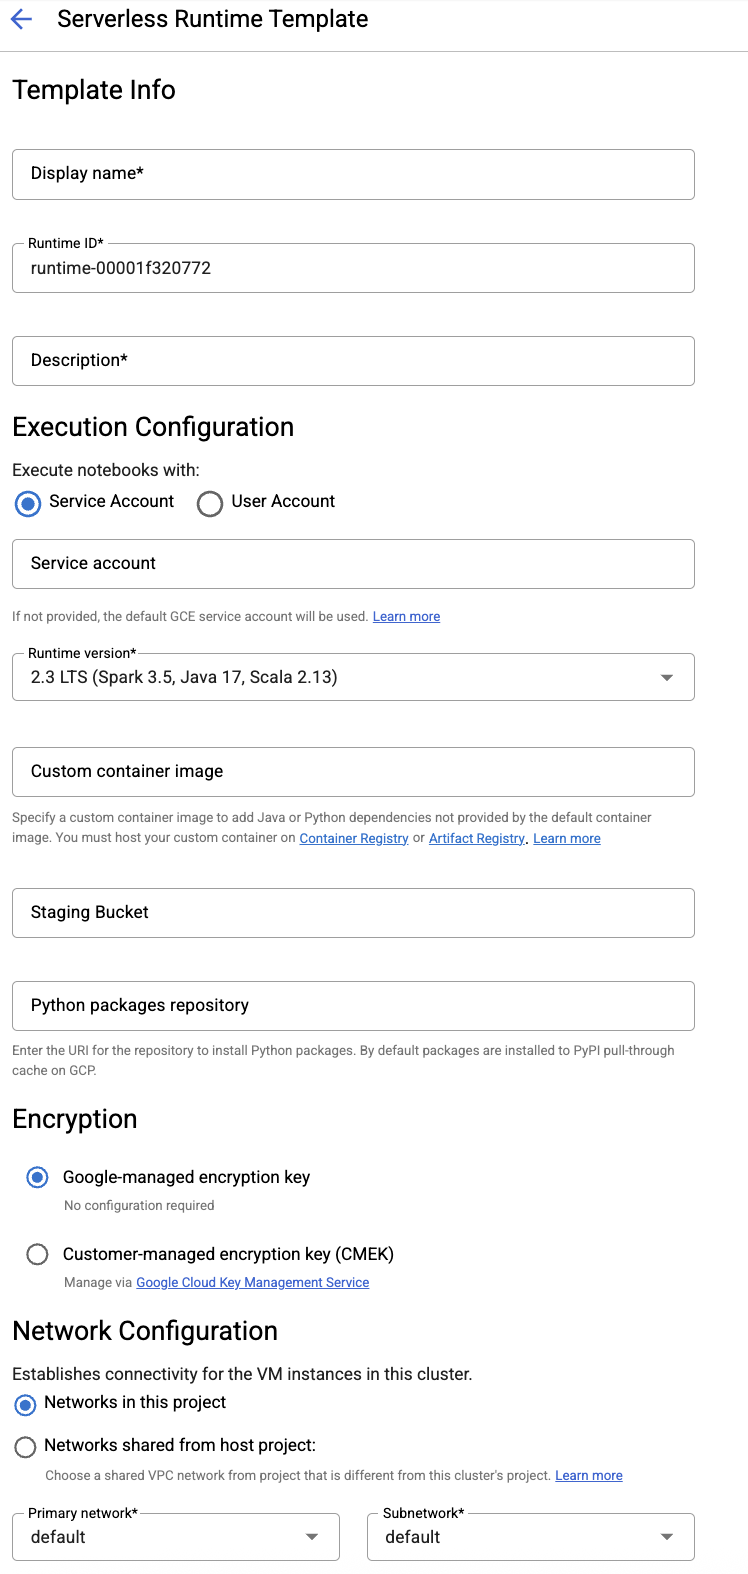Choose Customer-managed encryption key (CMEK)

[37, 1254]
